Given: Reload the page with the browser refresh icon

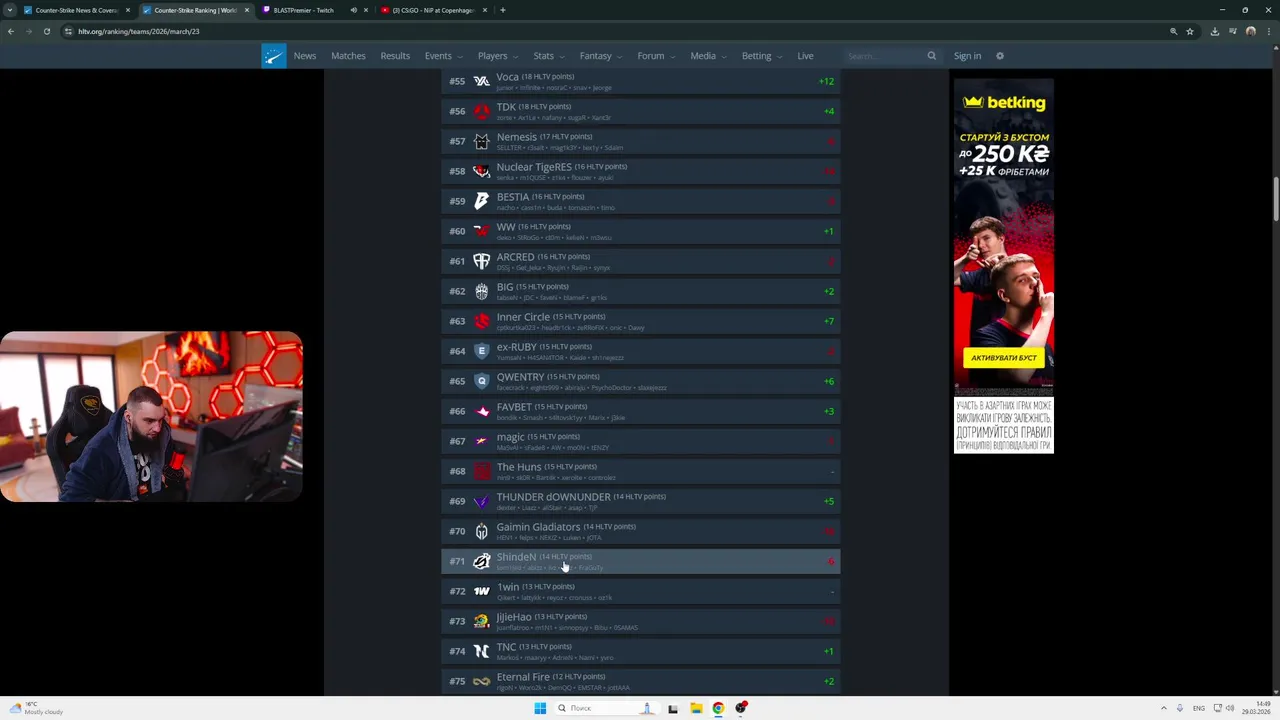Looking at the screenshot, I should click(46, 31).
